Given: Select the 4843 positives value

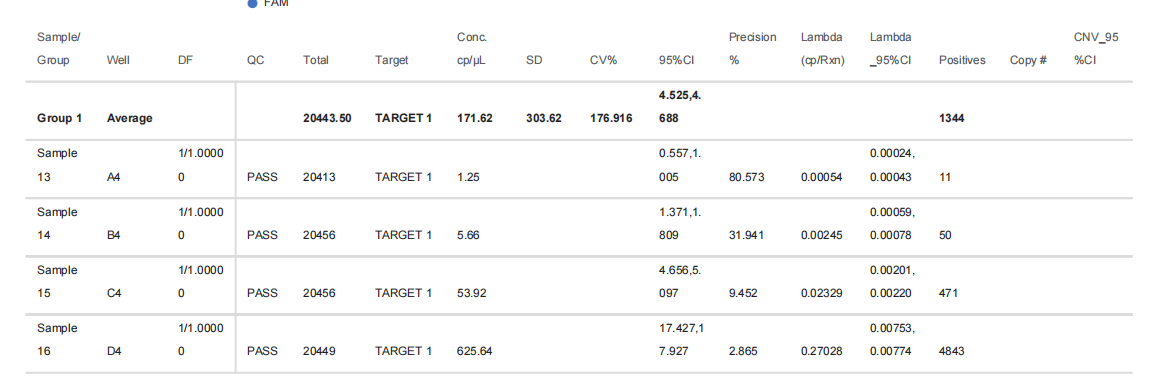Looking at the screenshot, I should pos(952,351).
